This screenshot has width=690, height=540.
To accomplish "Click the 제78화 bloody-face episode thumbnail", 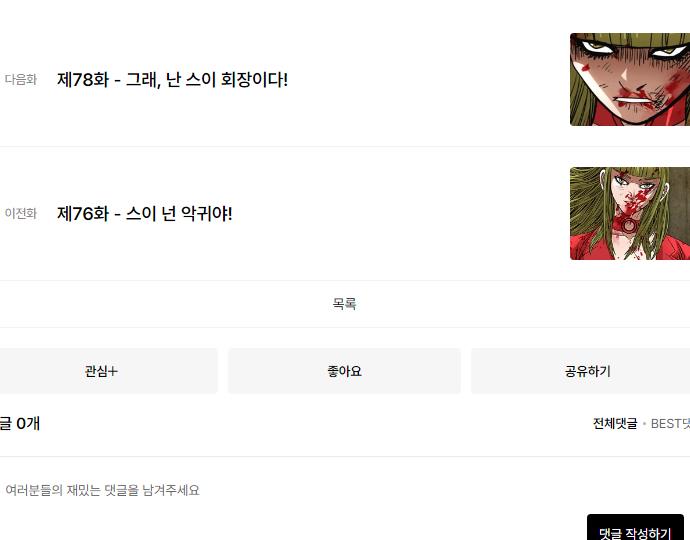I will click(x=630, y=79).
